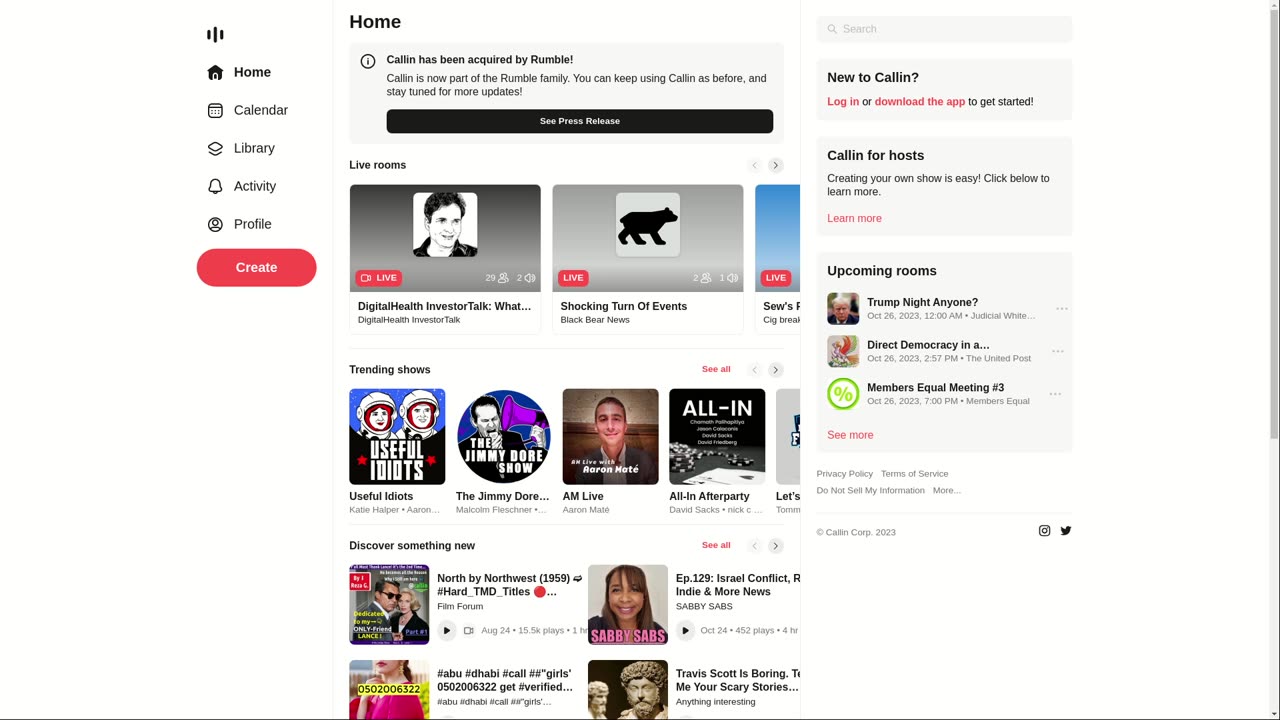Open Privacy Policy link
The width and height of the screenshot is (1280, 720).
(844, 474)
